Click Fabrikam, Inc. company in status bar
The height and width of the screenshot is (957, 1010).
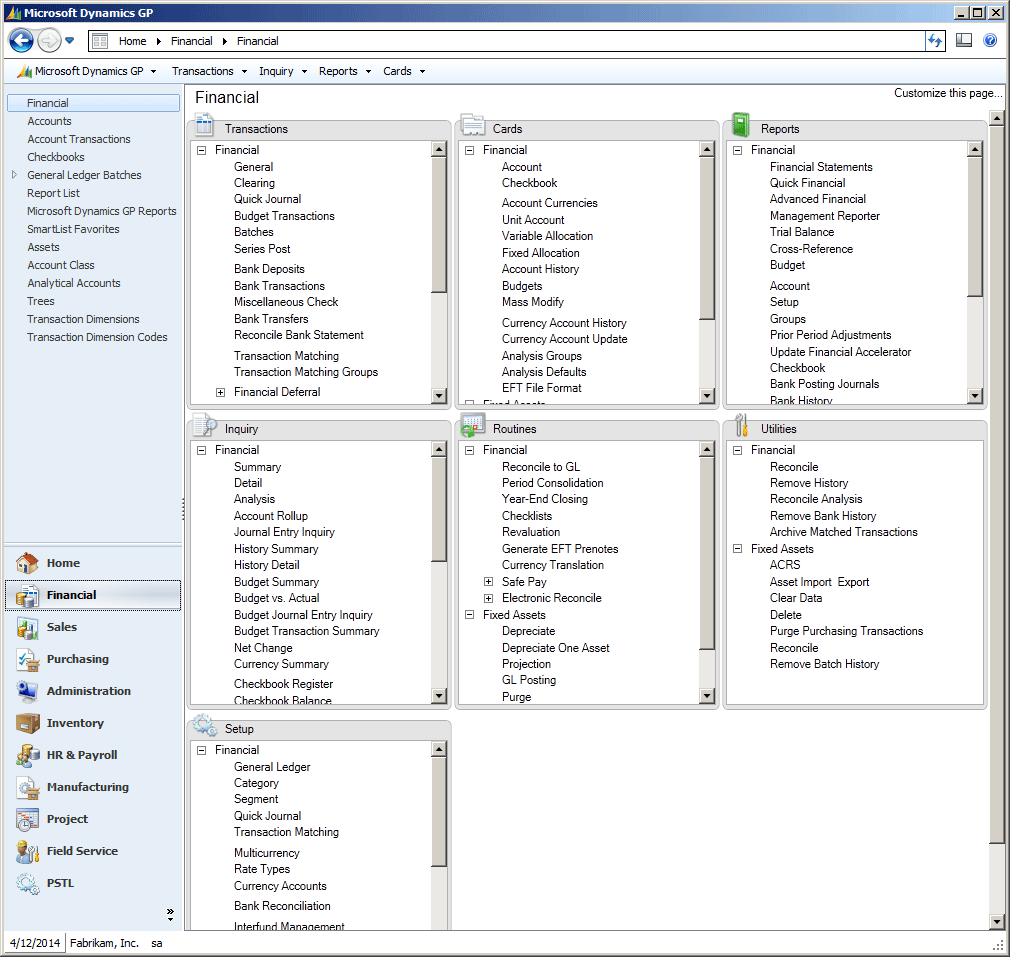104,943
